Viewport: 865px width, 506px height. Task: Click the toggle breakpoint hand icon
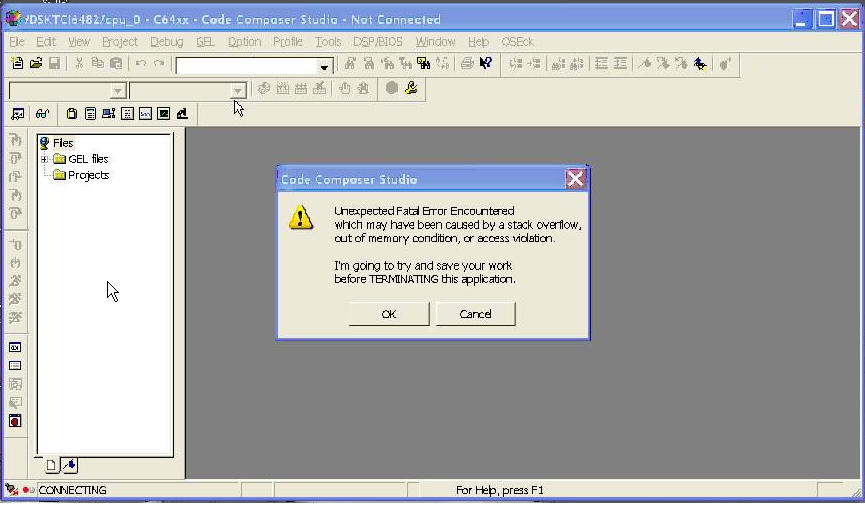point(345,88)
